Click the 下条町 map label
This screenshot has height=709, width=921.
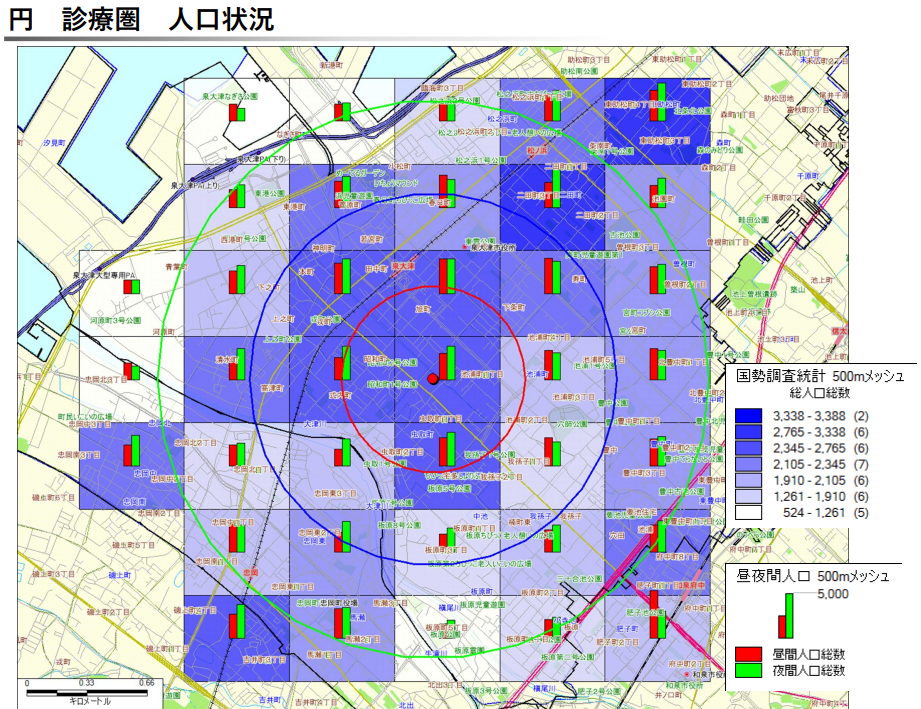click(513, 308)
